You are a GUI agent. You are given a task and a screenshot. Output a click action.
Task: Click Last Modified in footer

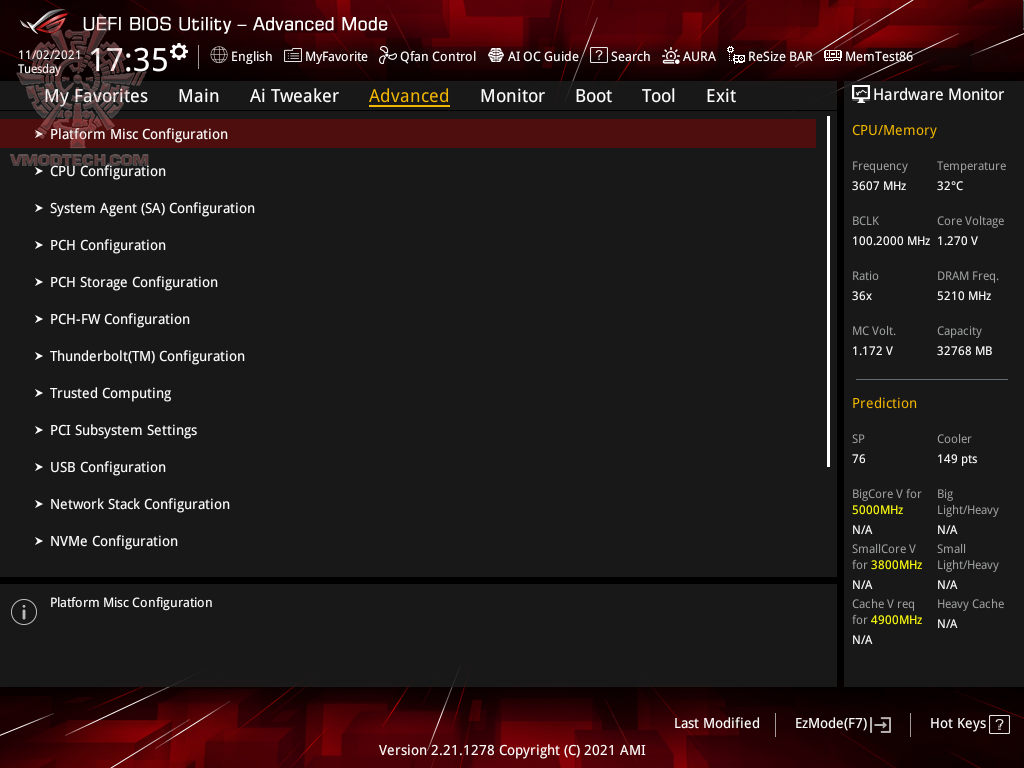point(716,724)
